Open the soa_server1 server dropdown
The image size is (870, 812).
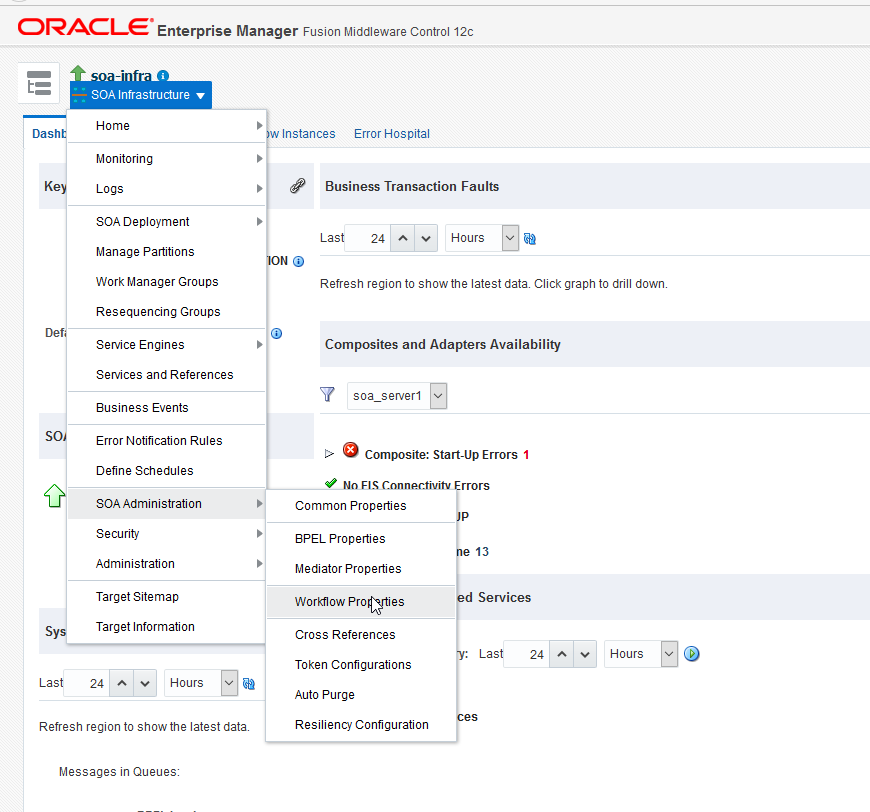(x=438, y=396)
